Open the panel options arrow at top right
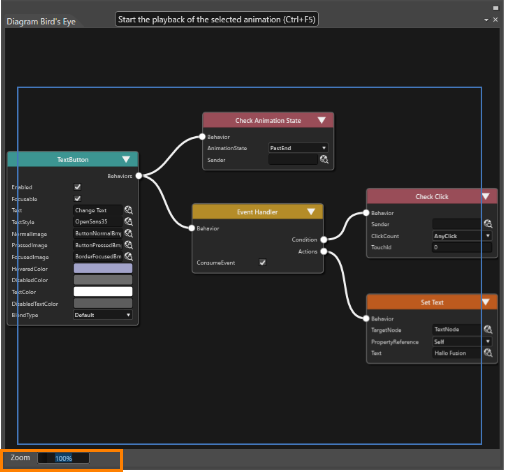 pyautogui.click(x=486, y=20)
